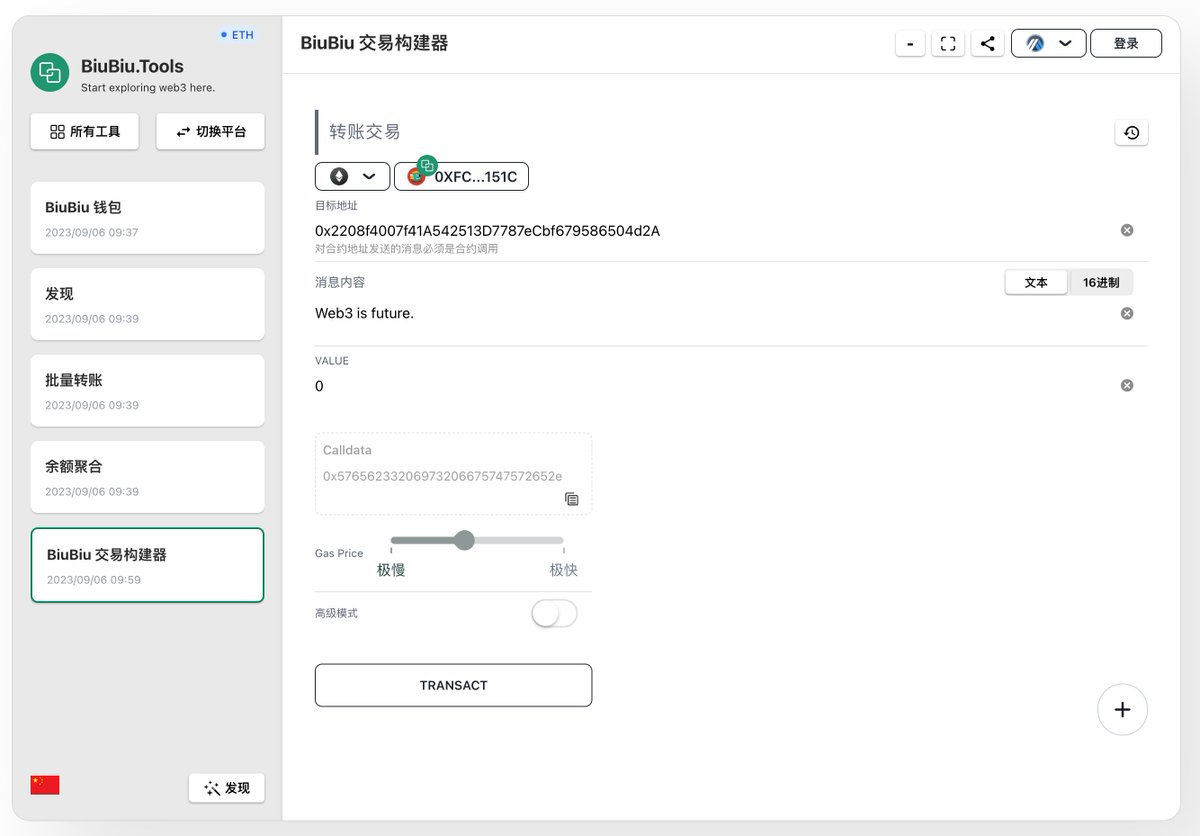Image resolution: width=1200 pixels, height=836 pixels.
Task: Switch message format to 16进制
Action: tap(1101, 283)
